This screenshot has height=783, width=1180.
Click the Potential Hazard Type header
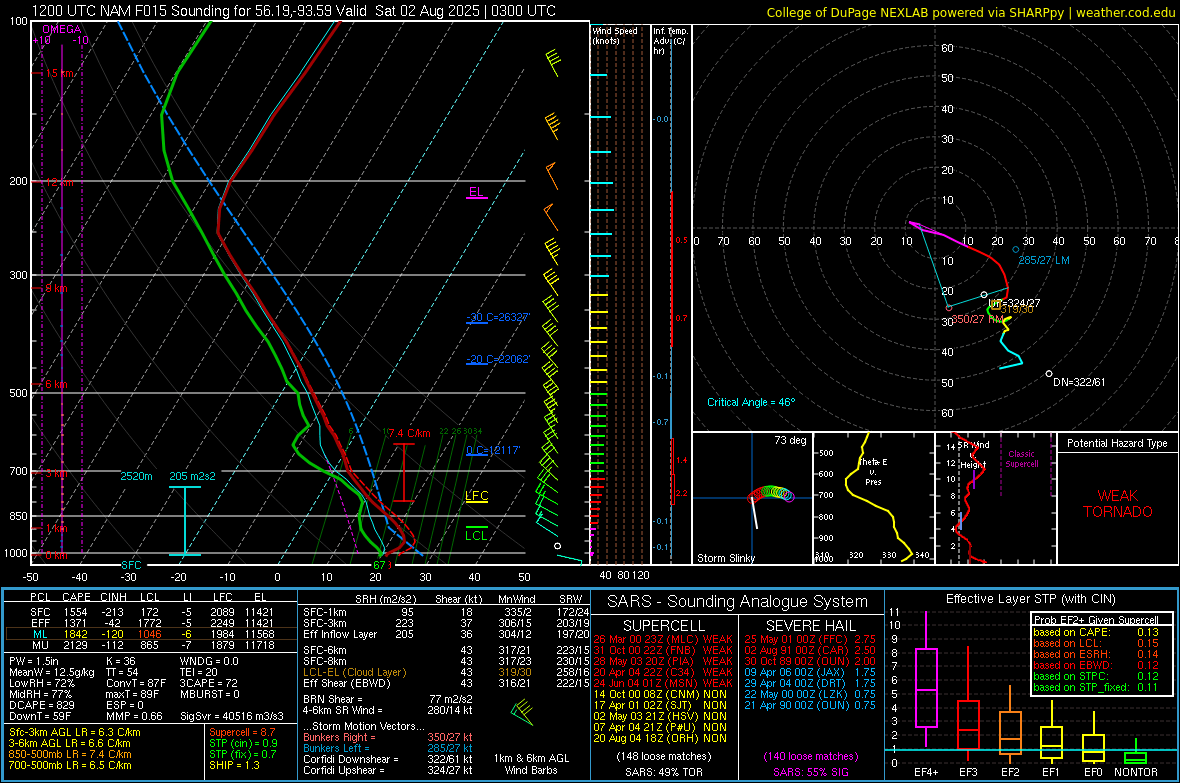[x=1117, y=443]
